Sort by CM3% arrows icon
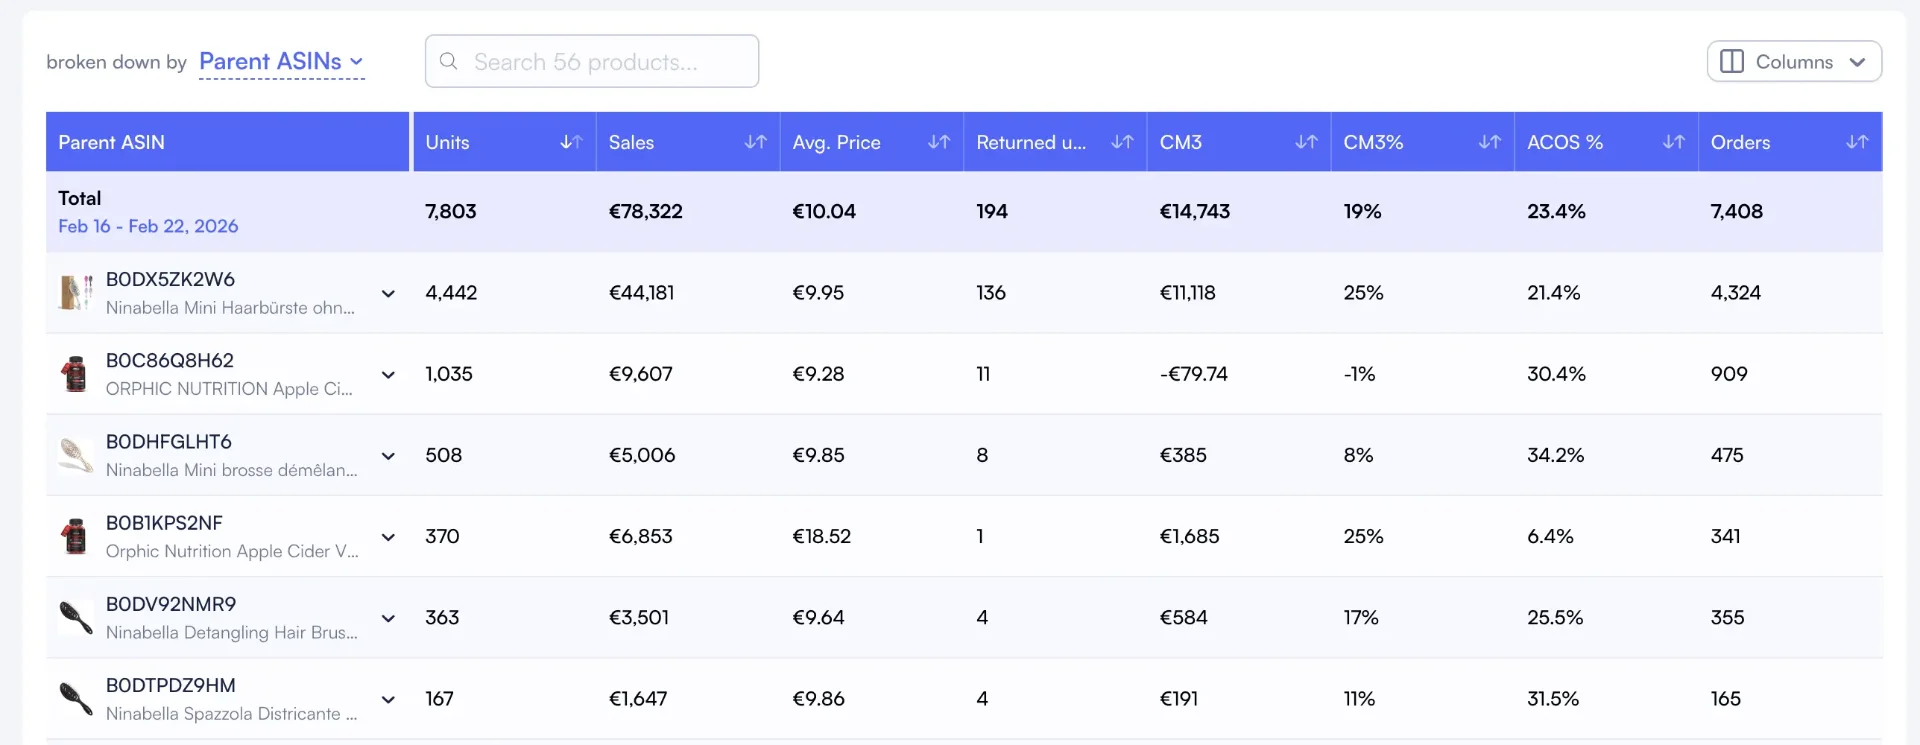The width and height of the screenshot is (1920, 745). [x=1489, y=142]
